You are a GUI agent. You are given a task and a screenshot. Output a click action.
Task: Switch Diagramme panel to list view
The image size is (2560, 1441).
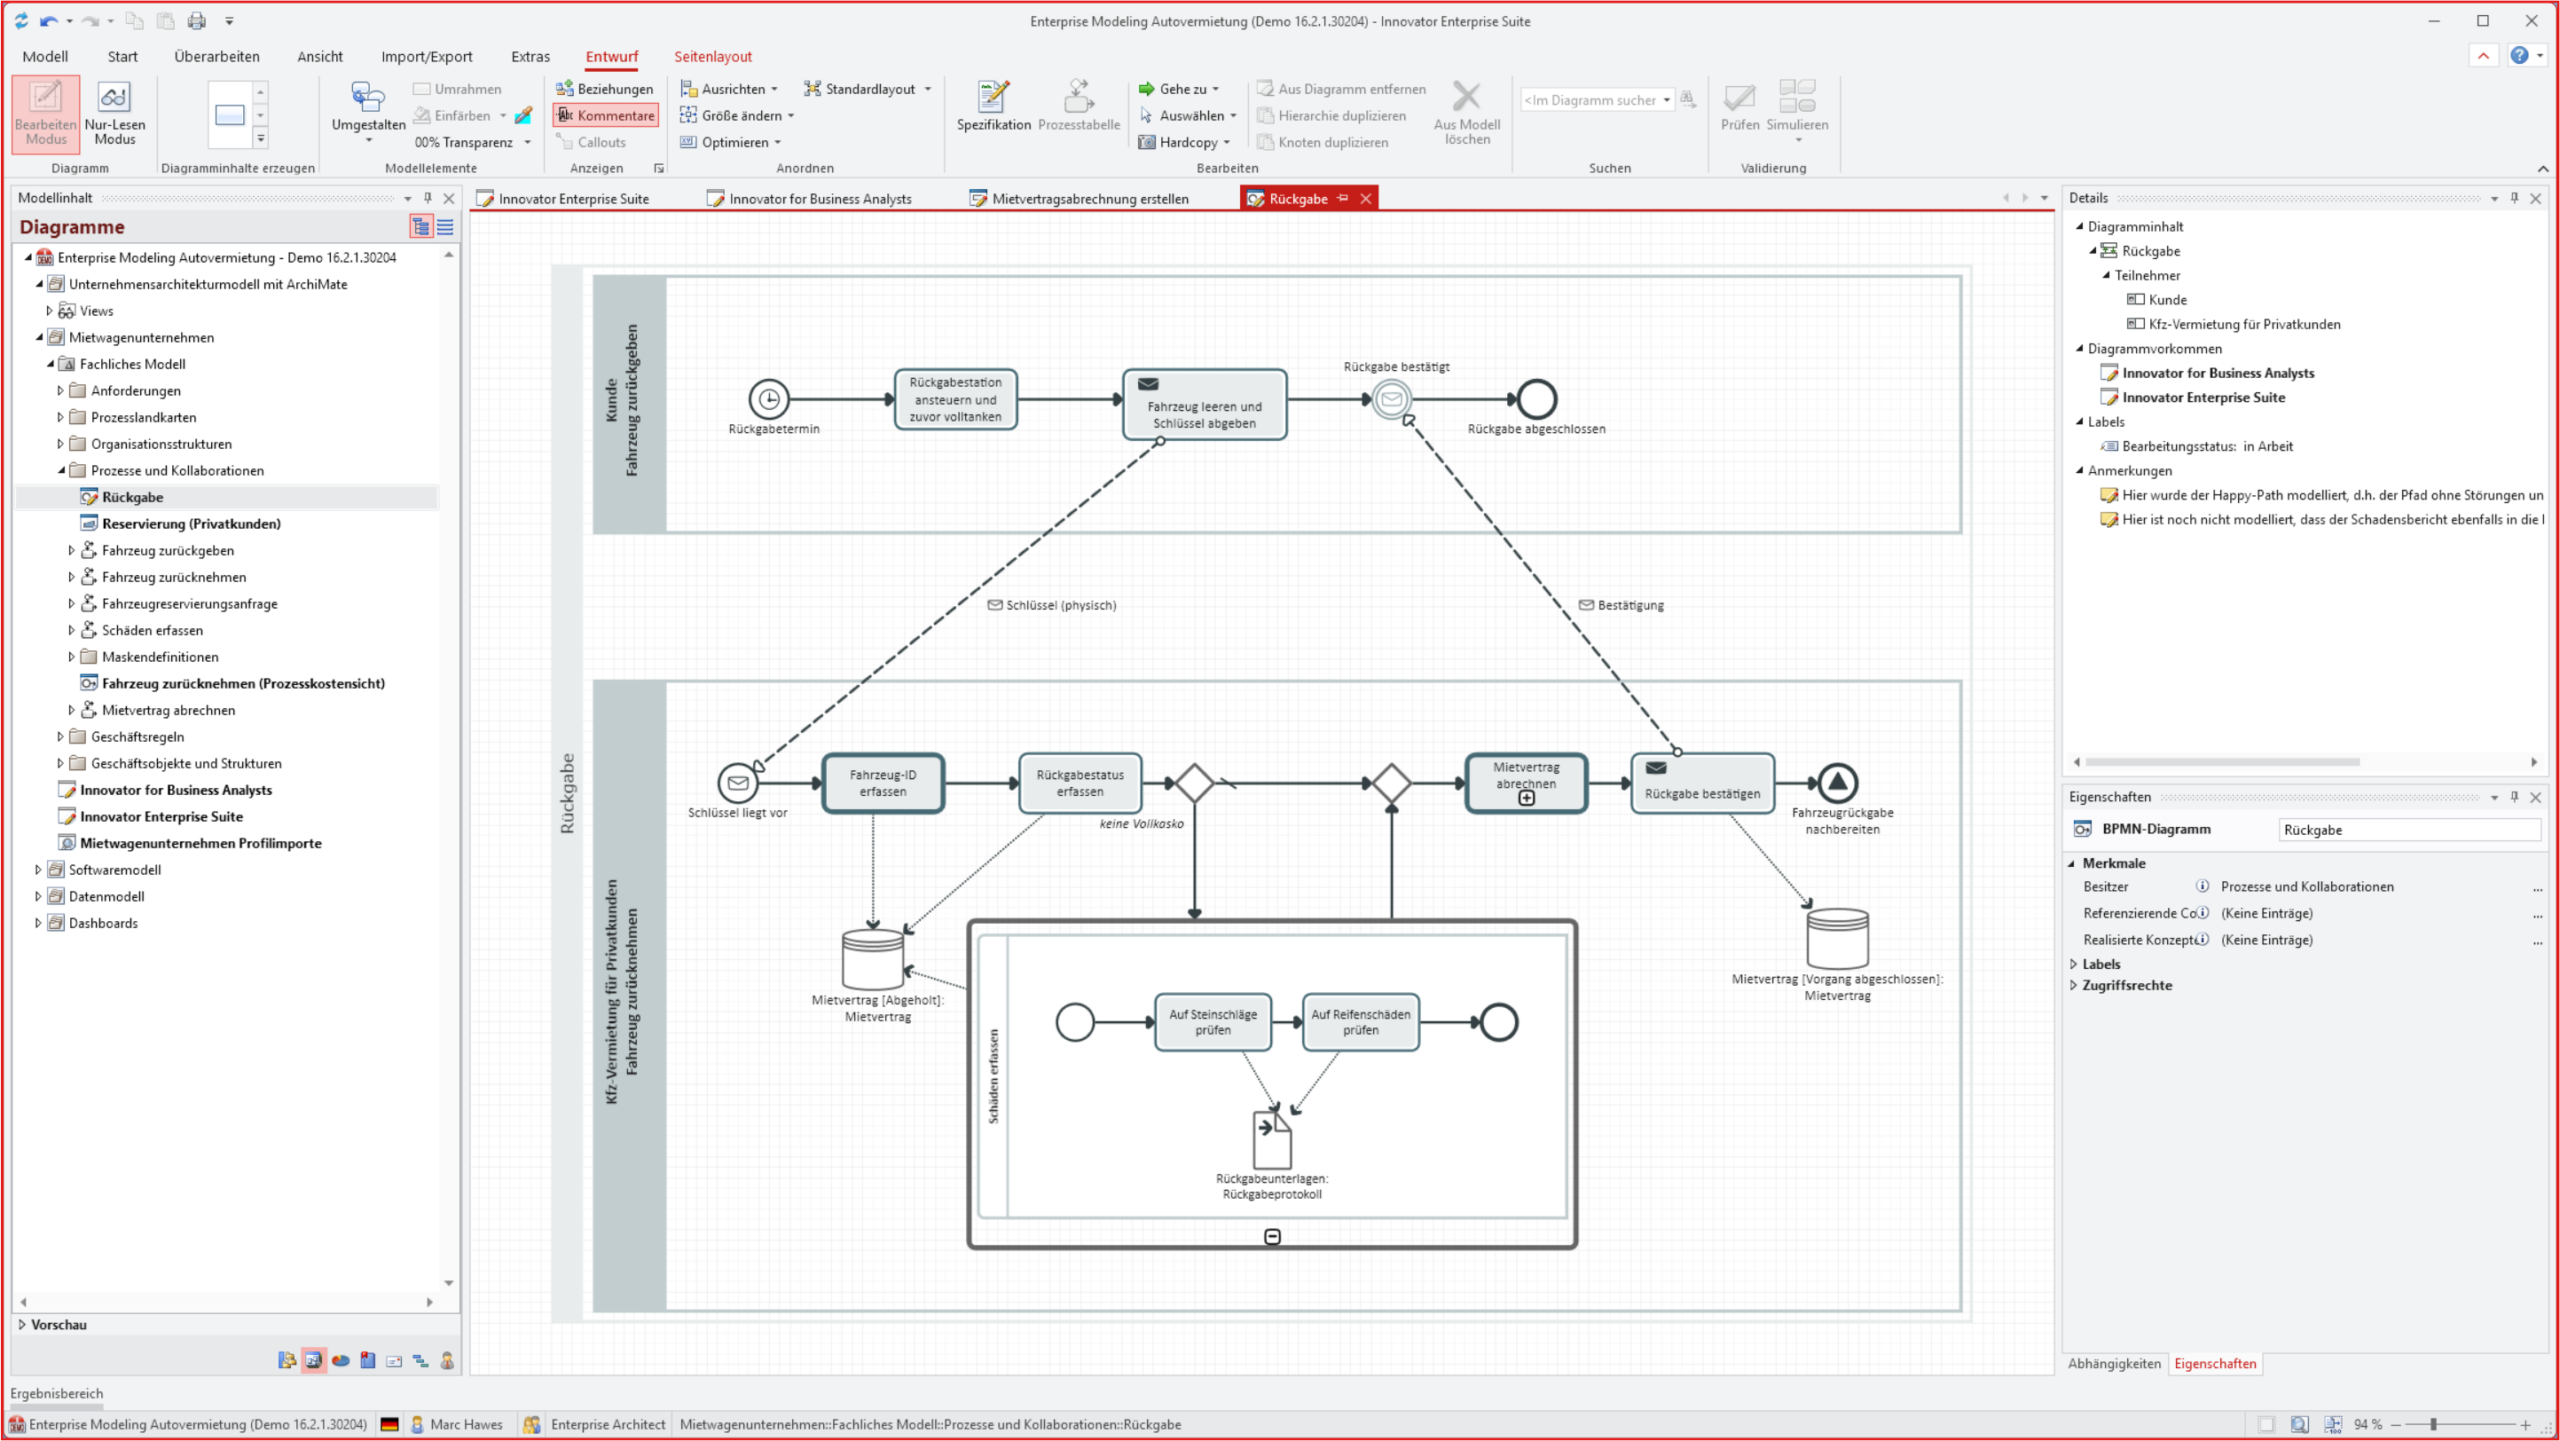point(445,227)
